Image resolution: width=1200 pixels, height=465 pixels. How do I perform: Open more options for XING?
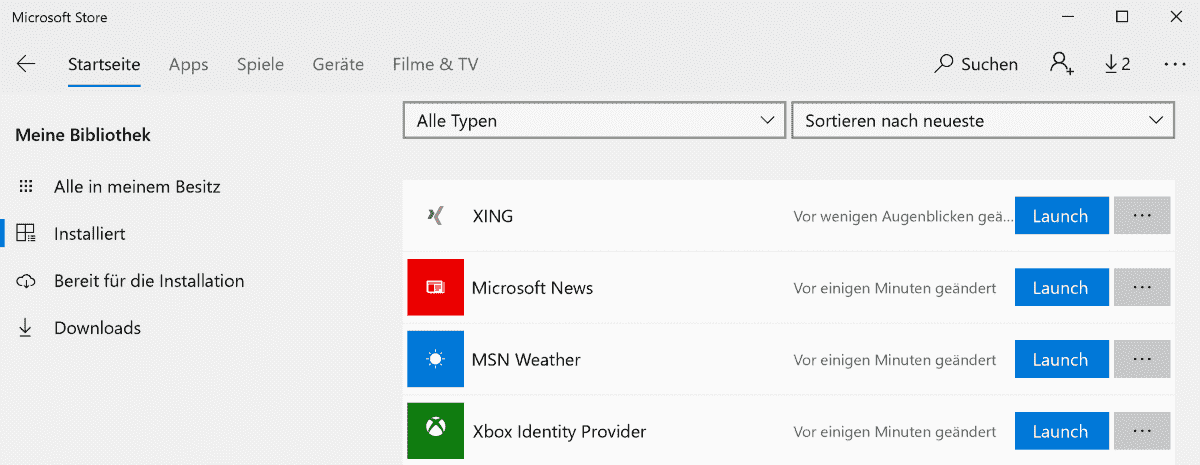coord(1142,215)
